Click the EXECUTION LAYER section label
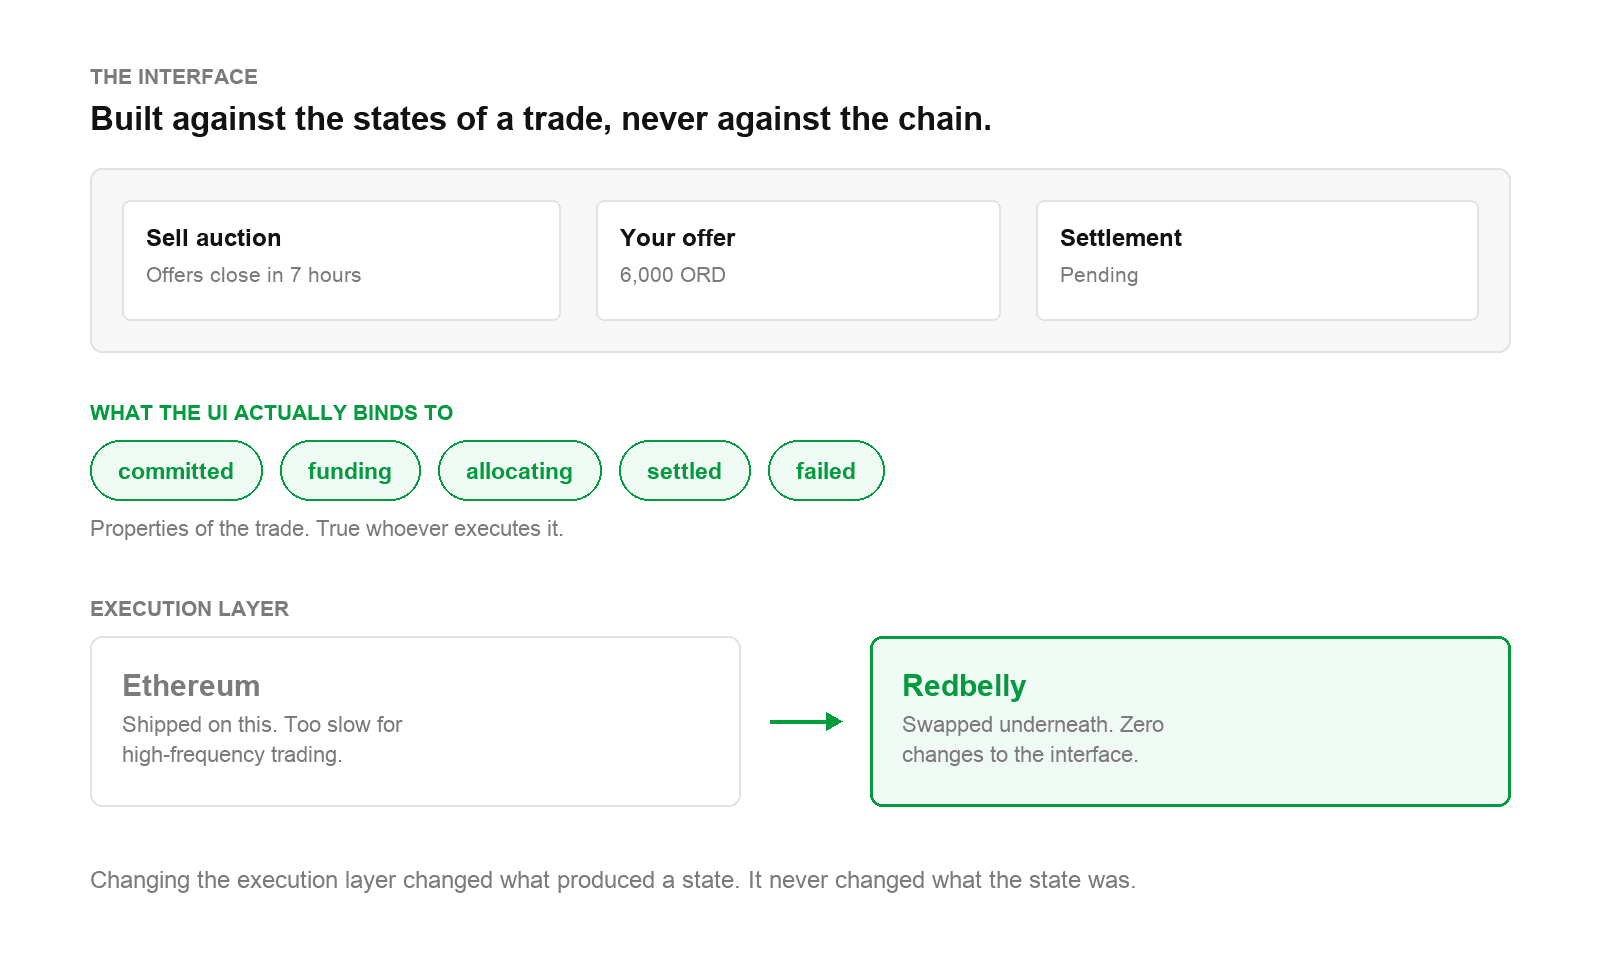The width and height of the screenshot is (1600, 962). pos(189,609)
